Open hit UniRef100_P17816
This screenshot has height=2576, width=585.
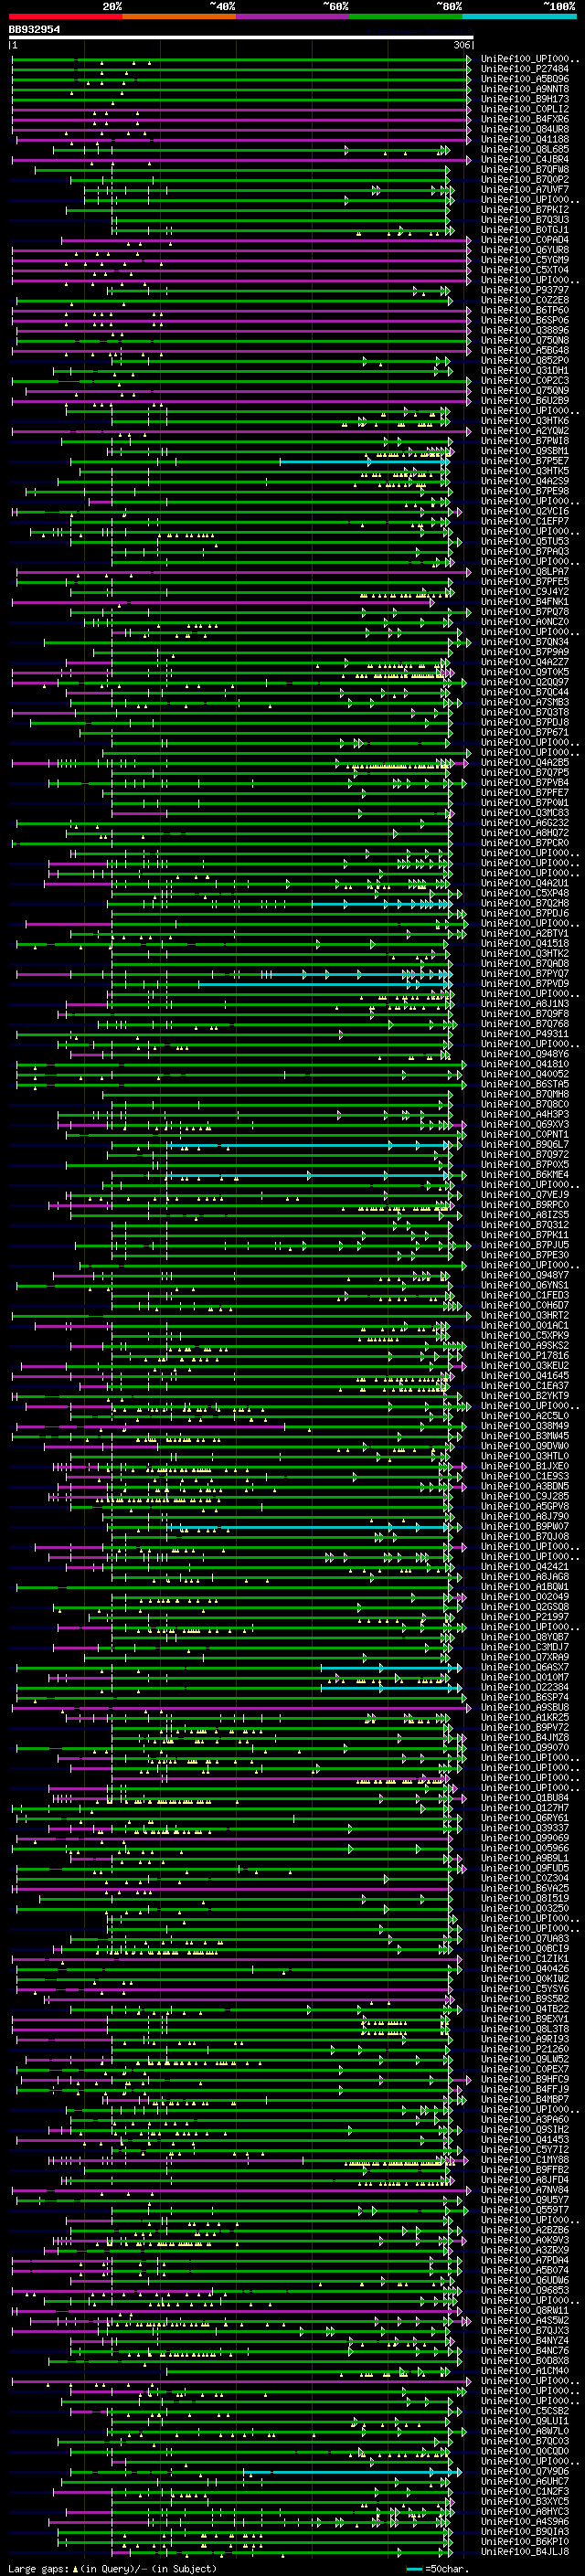pos(525,1356)
